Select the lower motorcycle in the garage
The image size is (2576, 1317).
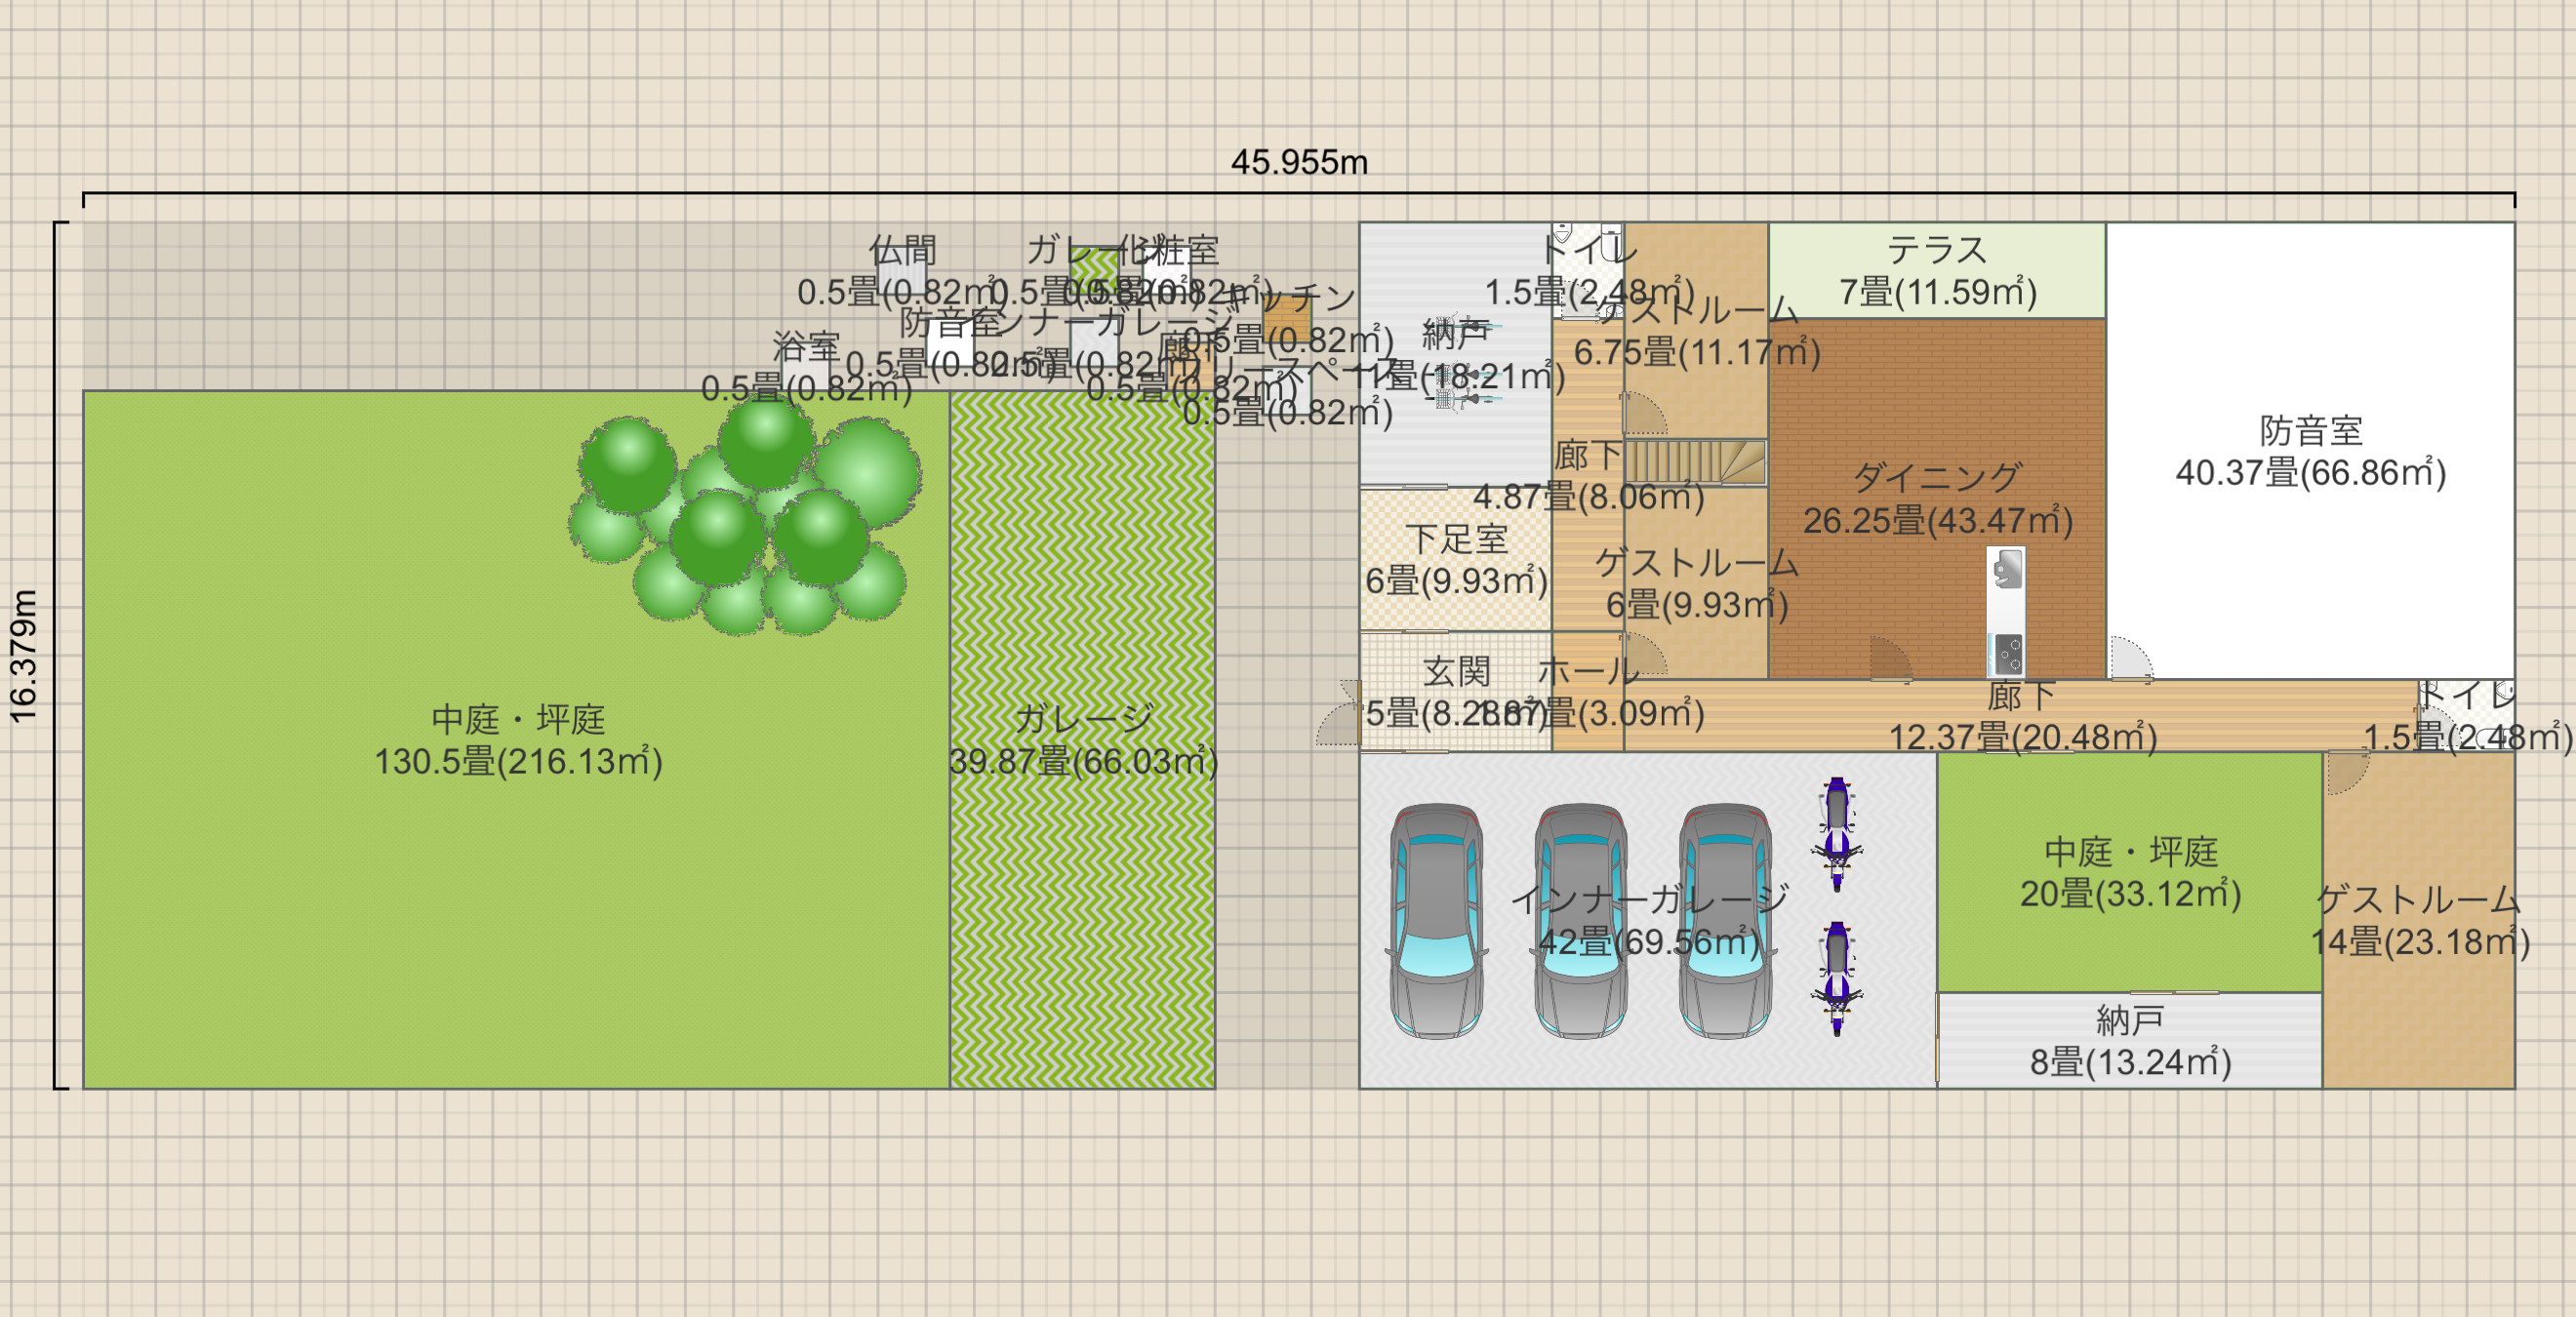1837,979
